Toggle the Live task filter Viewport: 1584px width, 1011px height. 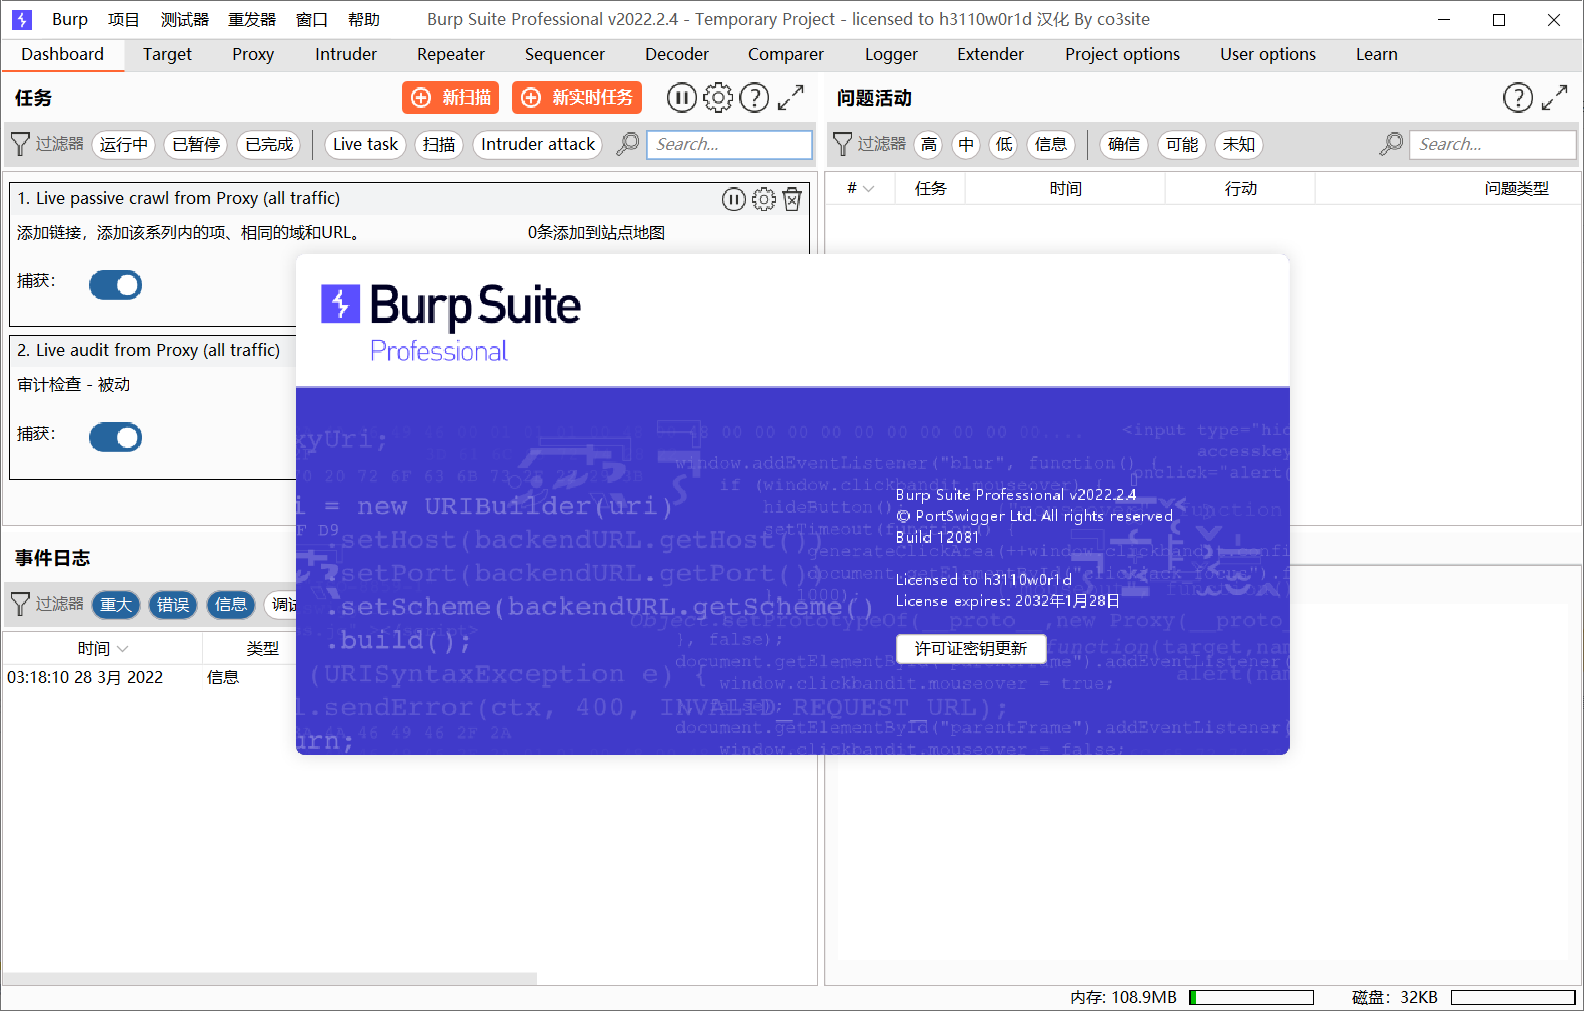[x=365, y=144]
